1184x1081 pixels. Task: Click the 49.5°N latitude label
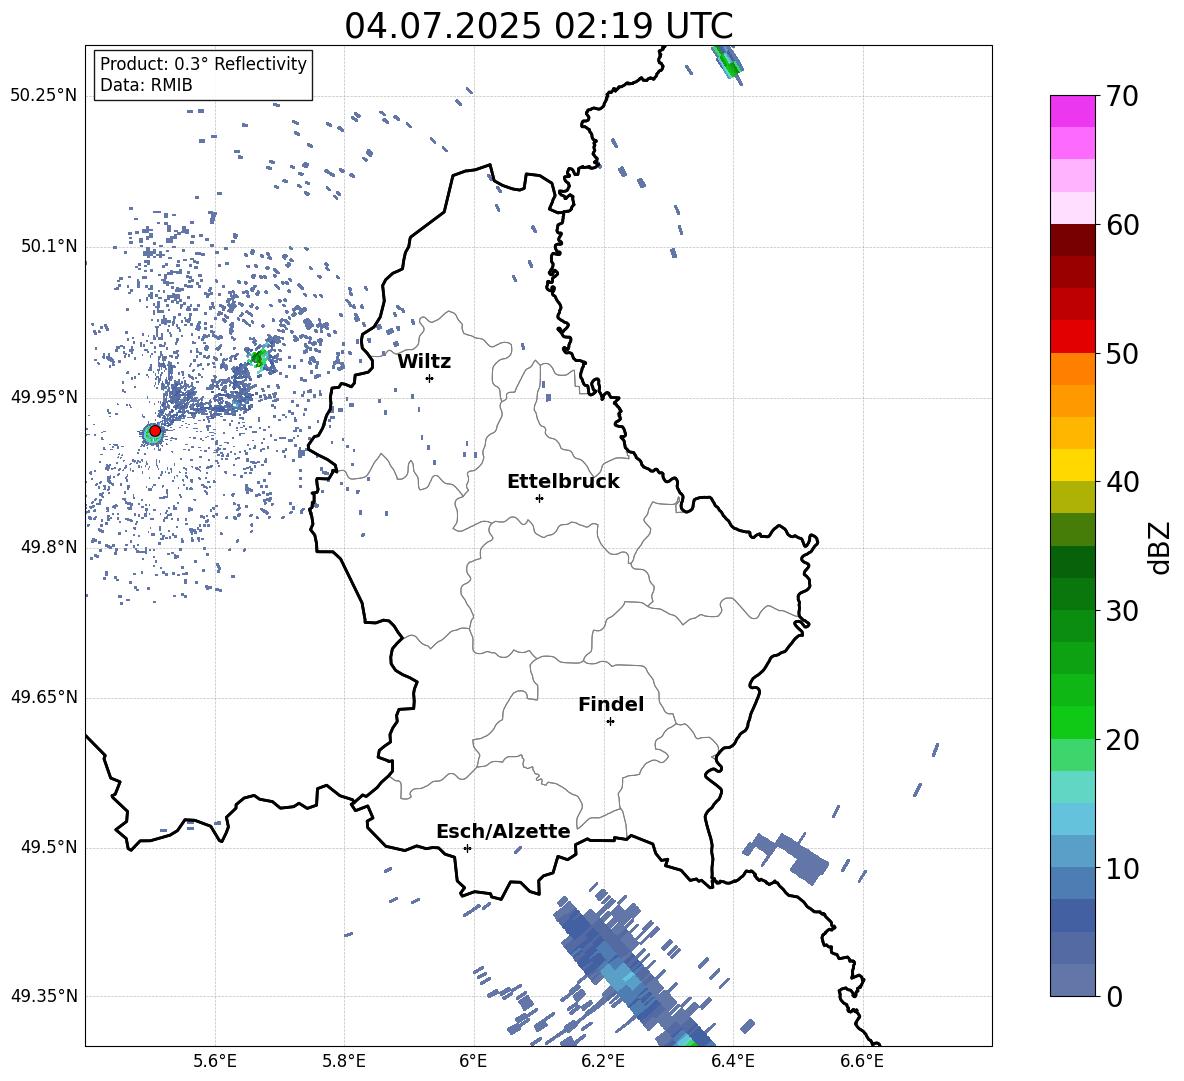pyautogui.click(x=48, y=847)
